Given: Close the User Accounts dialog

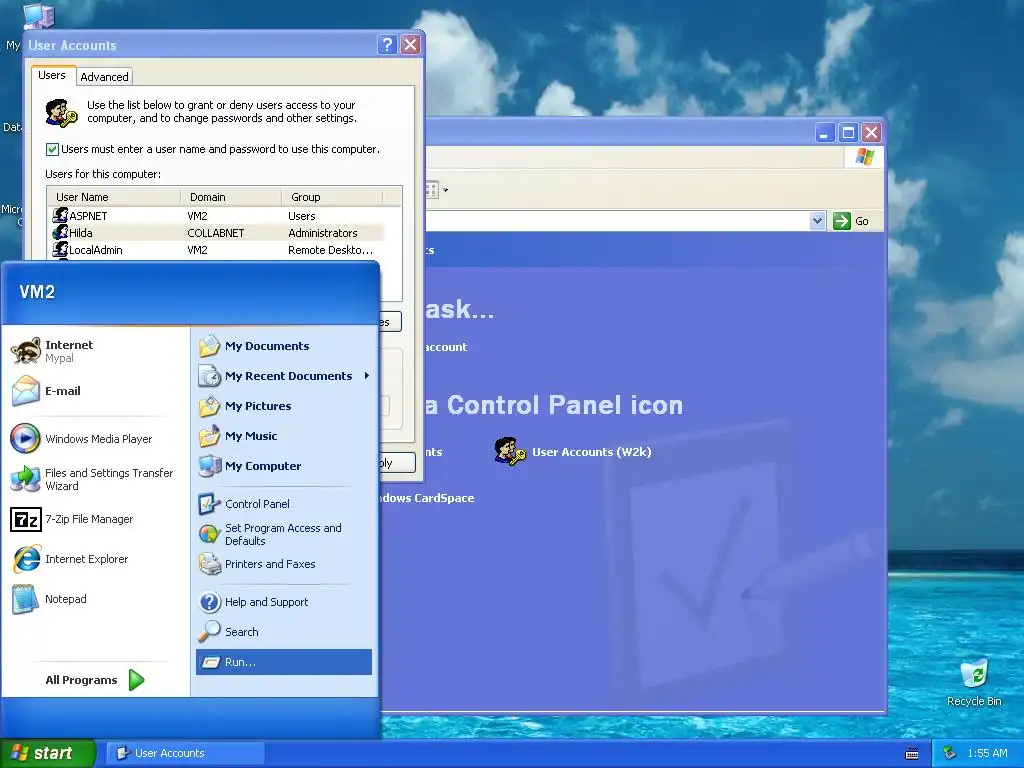Looking at the screenshot, I should tap(410, 44).
